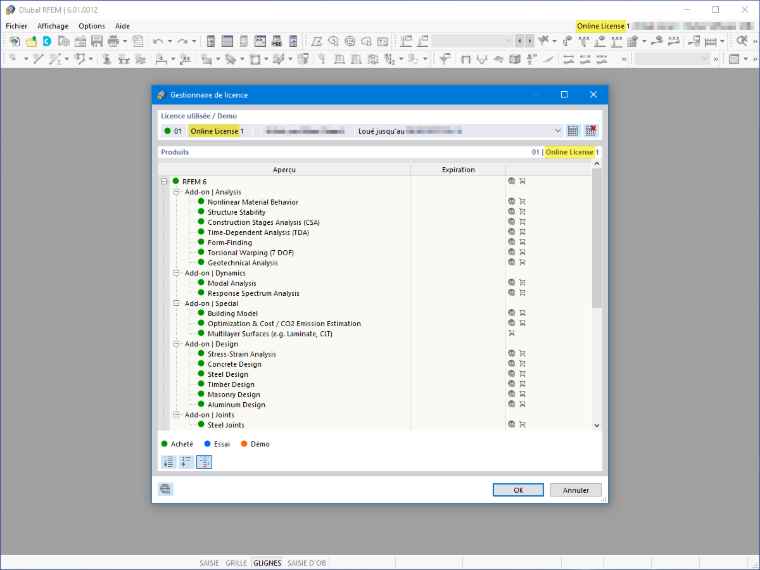Click the shopping cart icon in the RFEM 6 row
This screenshot has width=760, height=570.
(x=522, y=181)
